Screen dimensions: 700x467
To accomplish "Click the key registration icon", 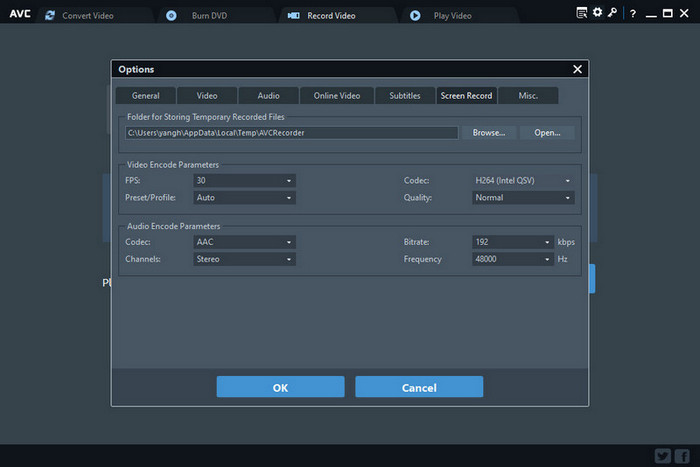I will 612,13.
